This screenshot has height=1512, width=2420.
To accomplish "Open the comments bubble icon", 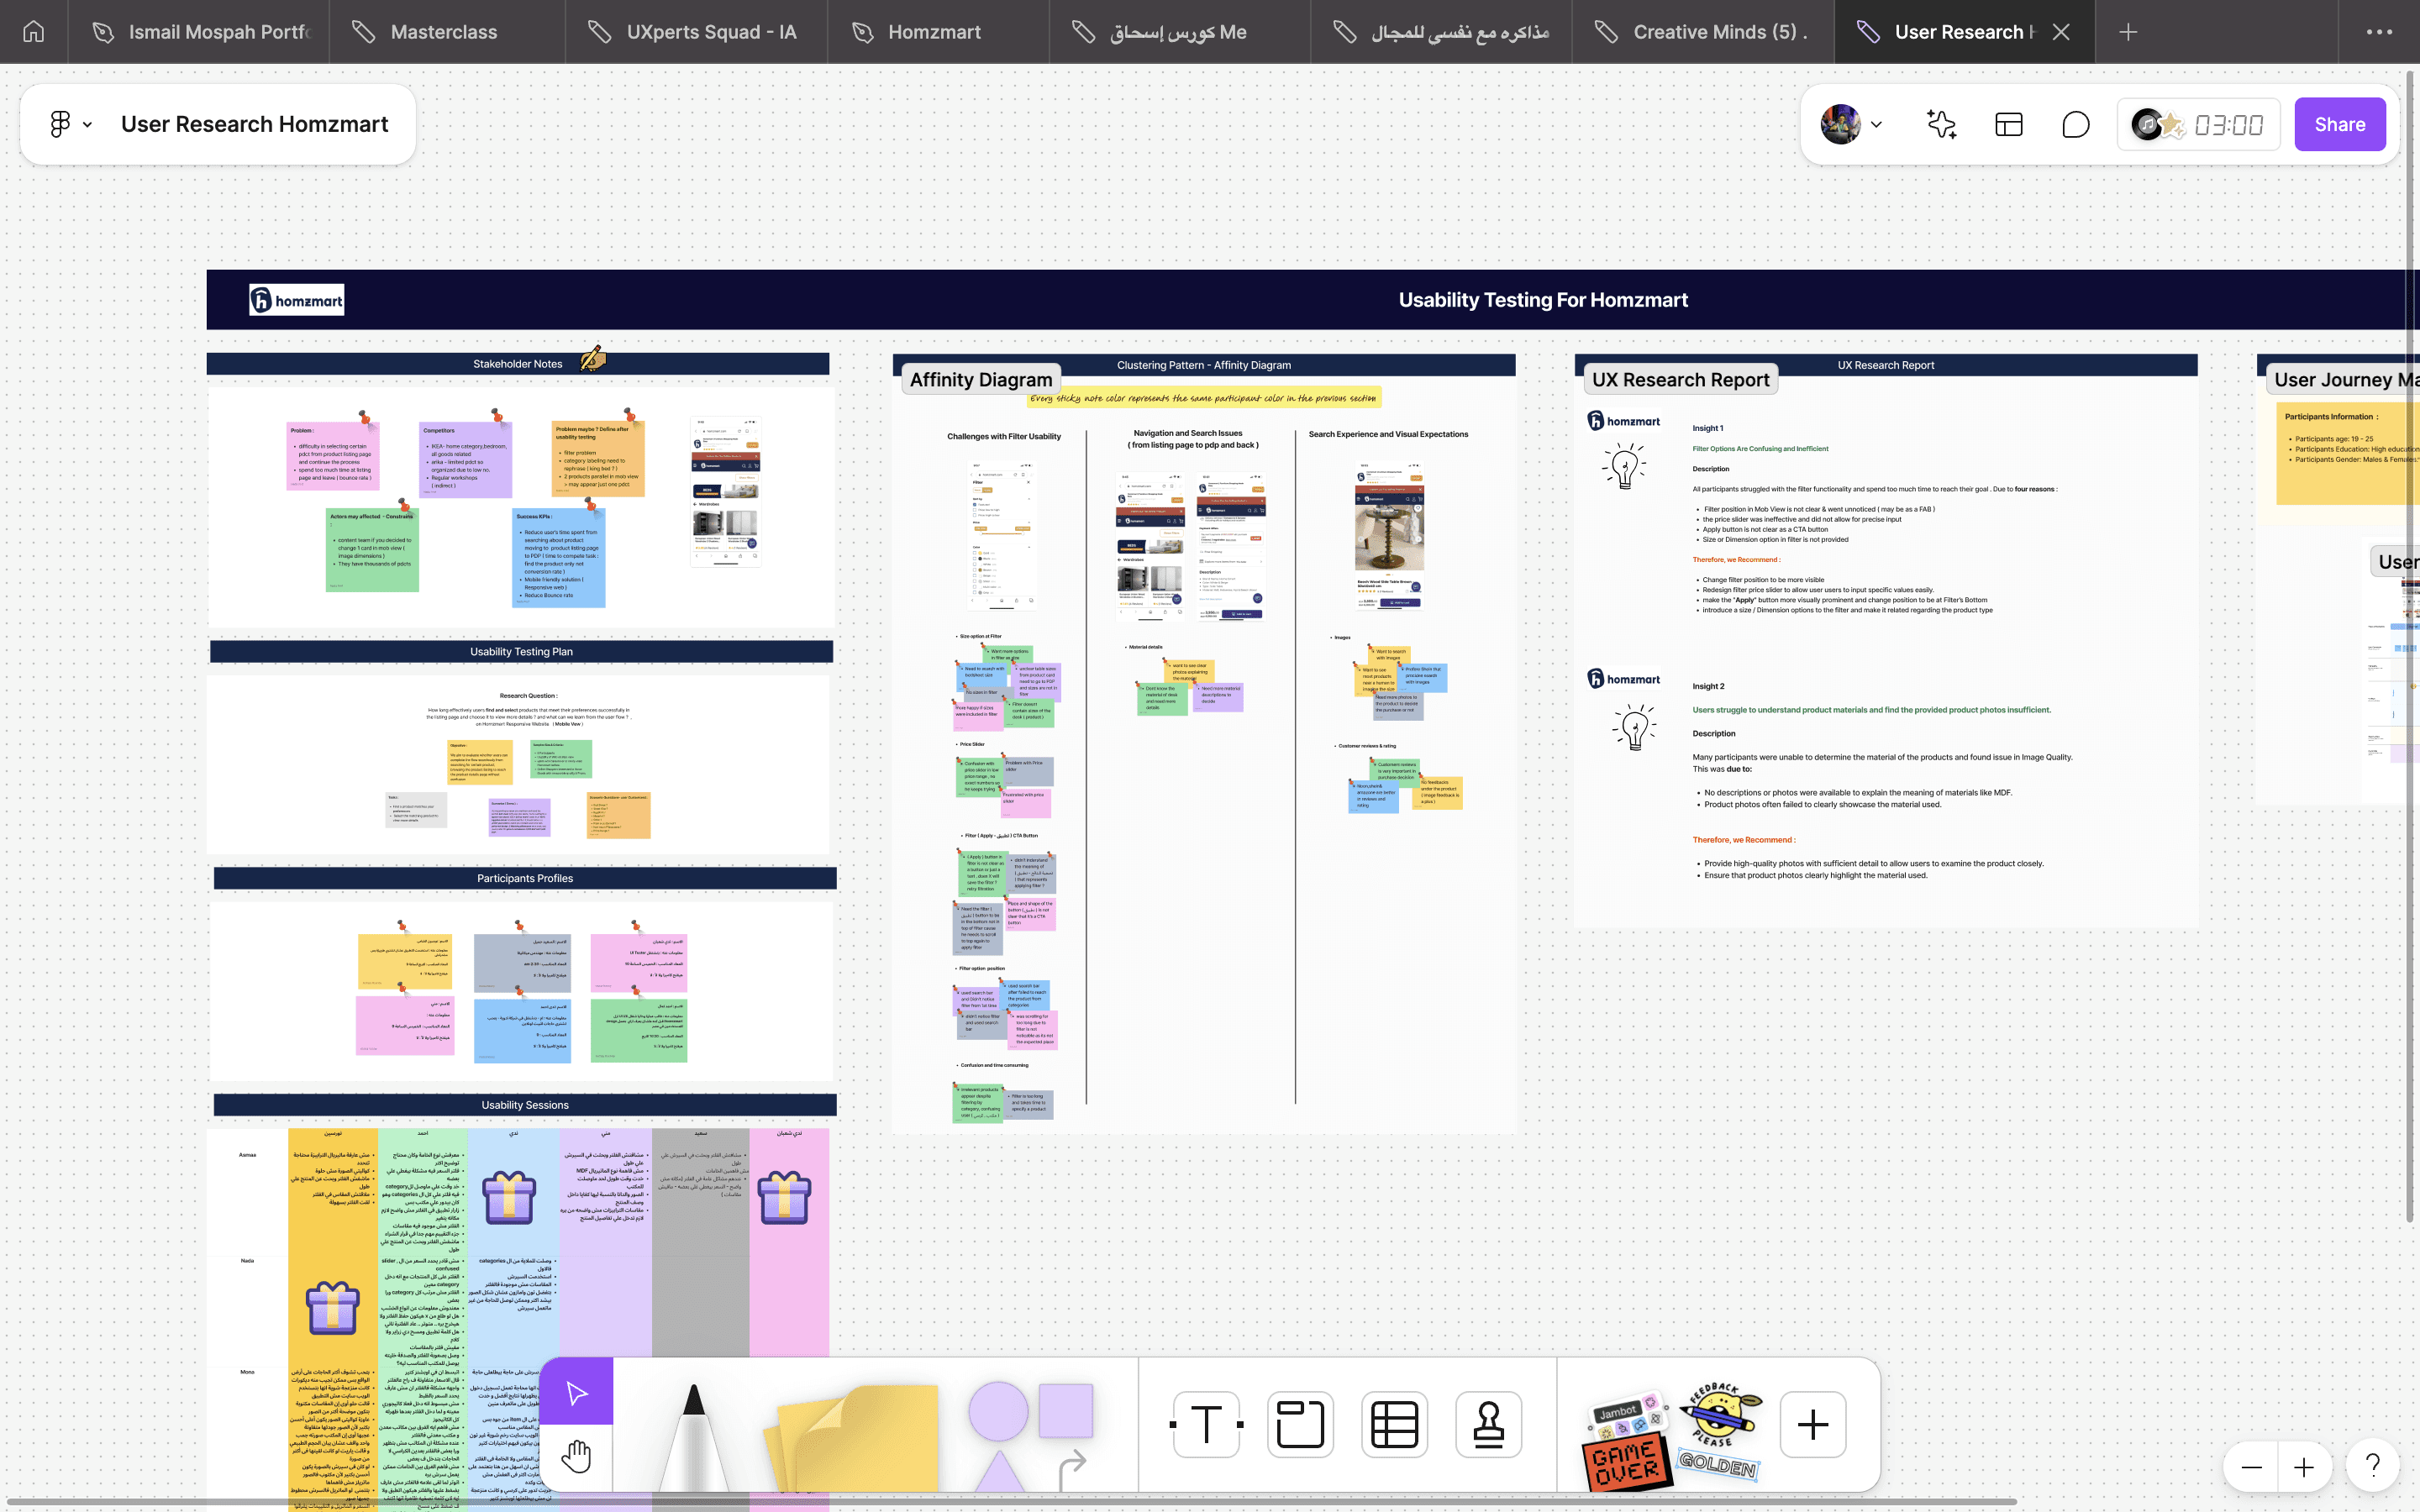I will click(x=2075, y=124).
